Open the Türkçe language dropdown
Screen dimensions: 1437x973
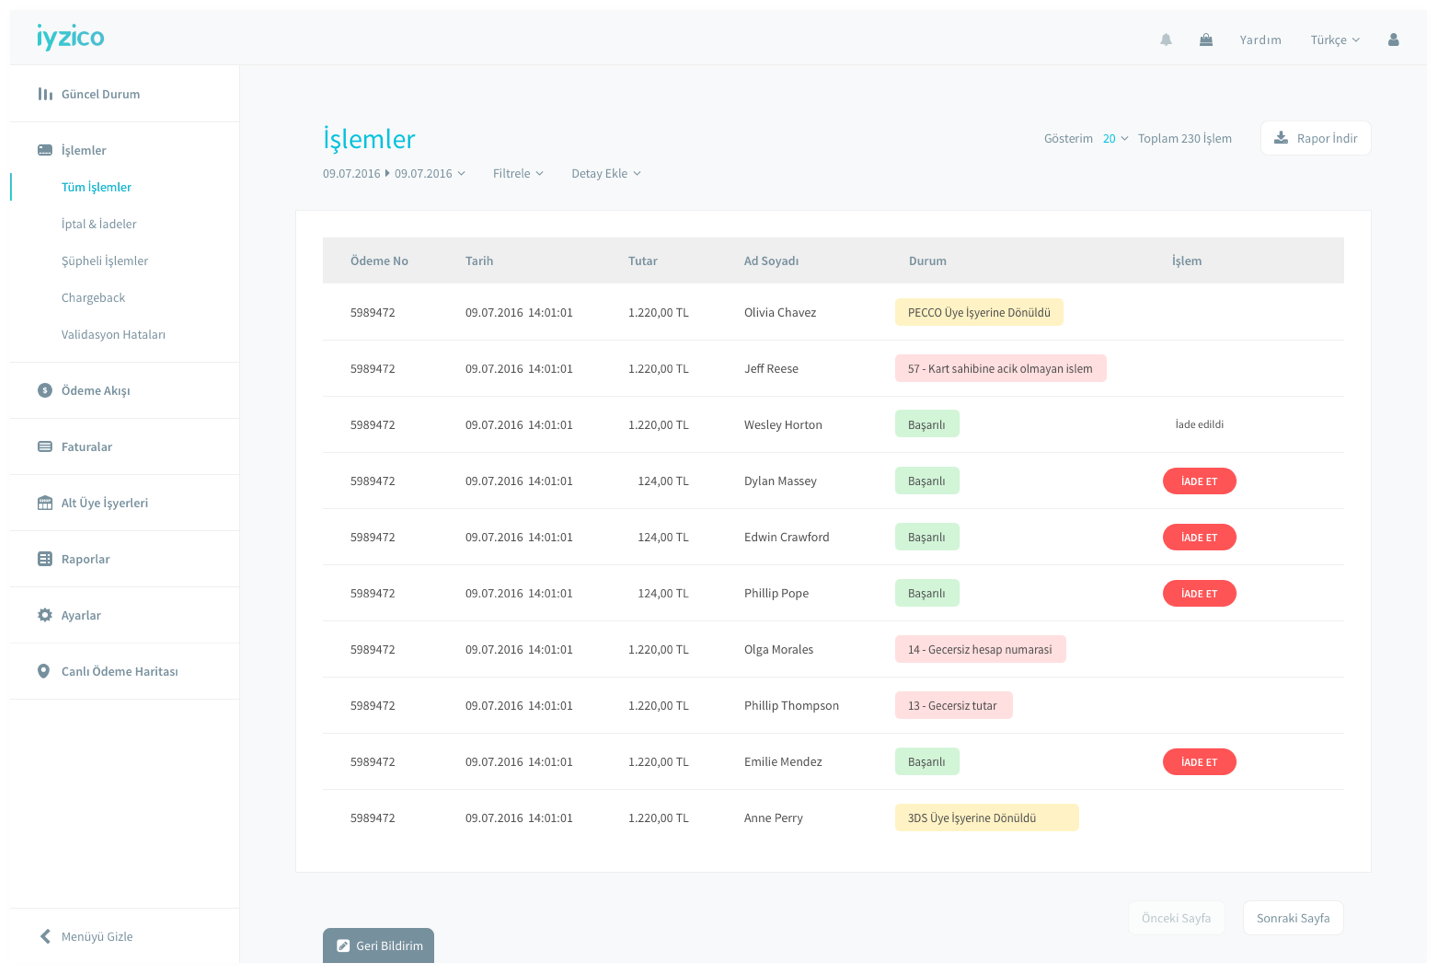tap(1335, 40)
